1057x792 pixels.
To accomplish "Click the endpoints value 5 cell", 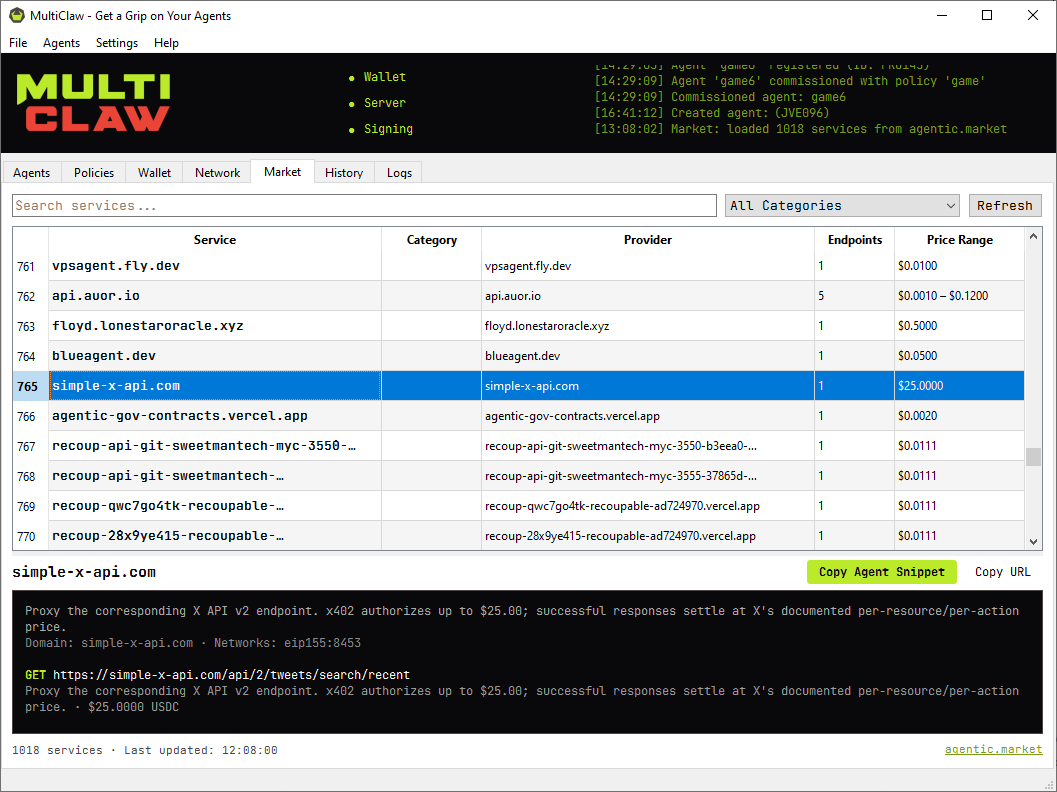I will click(854, 296).
